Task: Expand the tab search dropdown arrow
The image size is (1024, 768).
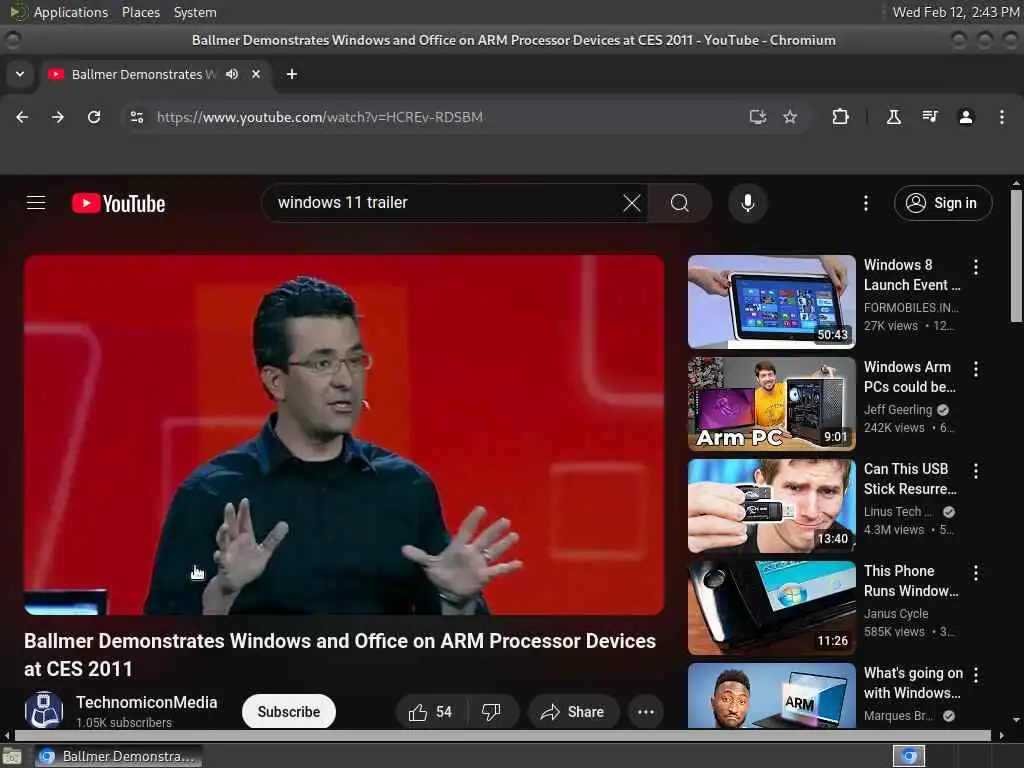Action: (20, 74)
